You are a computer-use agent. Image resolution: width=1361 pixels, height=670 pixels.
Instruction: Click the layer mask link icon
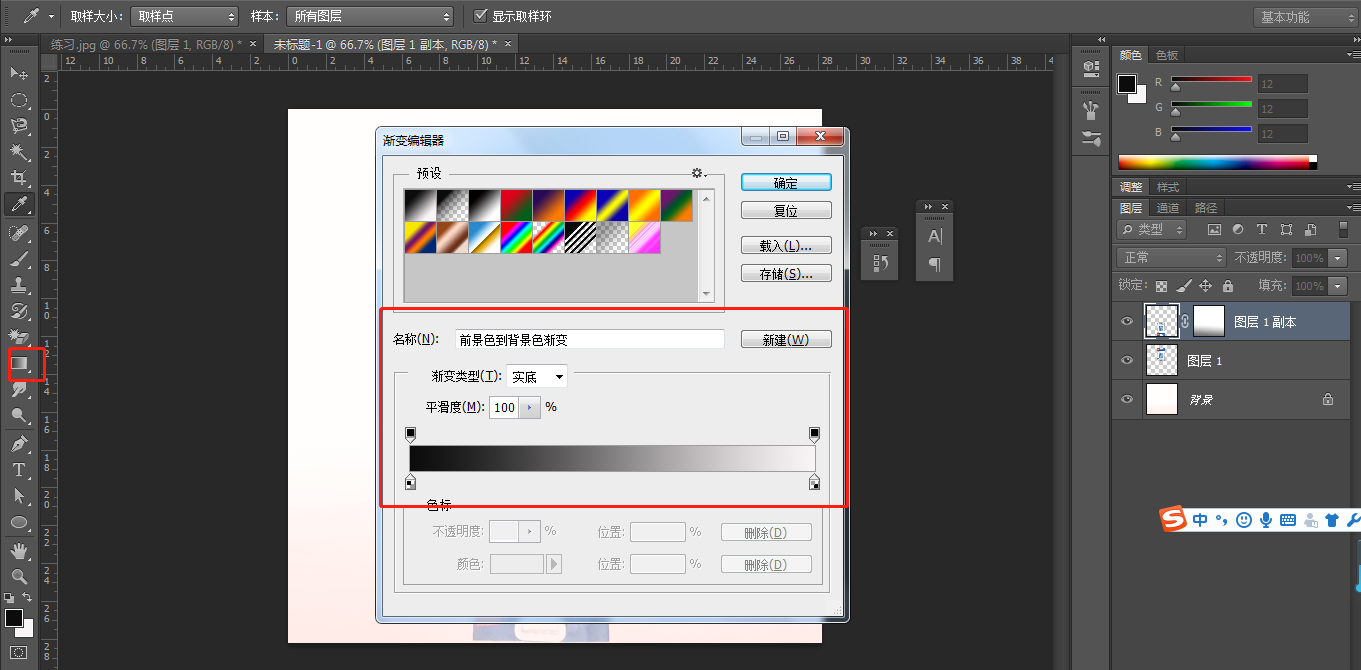(1186, 322)
